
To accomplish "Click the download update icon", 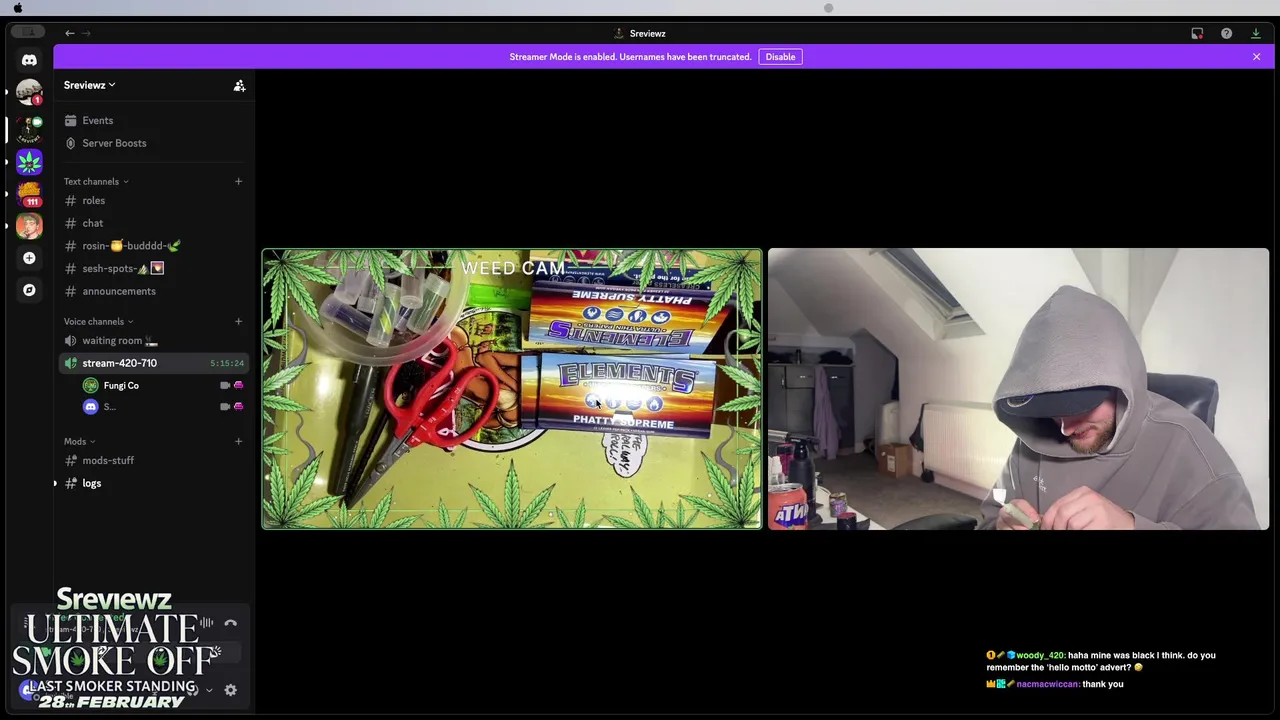I will point(1256,33).
